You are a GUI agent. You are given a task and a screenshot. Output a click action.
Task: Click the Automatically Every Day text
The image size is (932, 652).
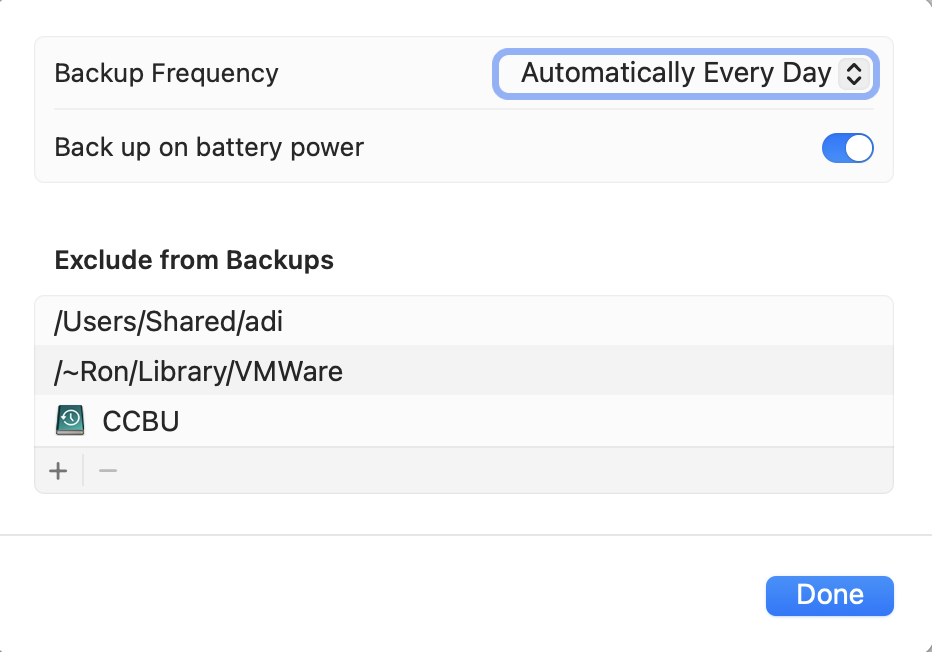[676, 73]
